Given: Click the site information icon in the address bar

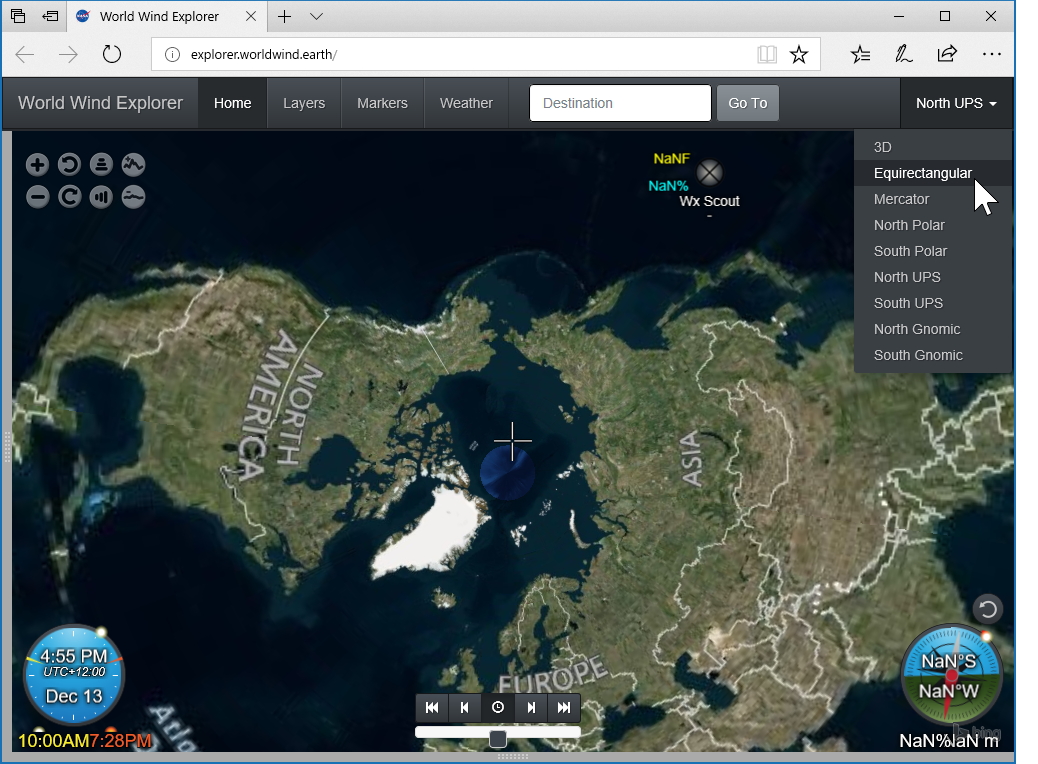Looking at the screenshot, I should [172, 54].
